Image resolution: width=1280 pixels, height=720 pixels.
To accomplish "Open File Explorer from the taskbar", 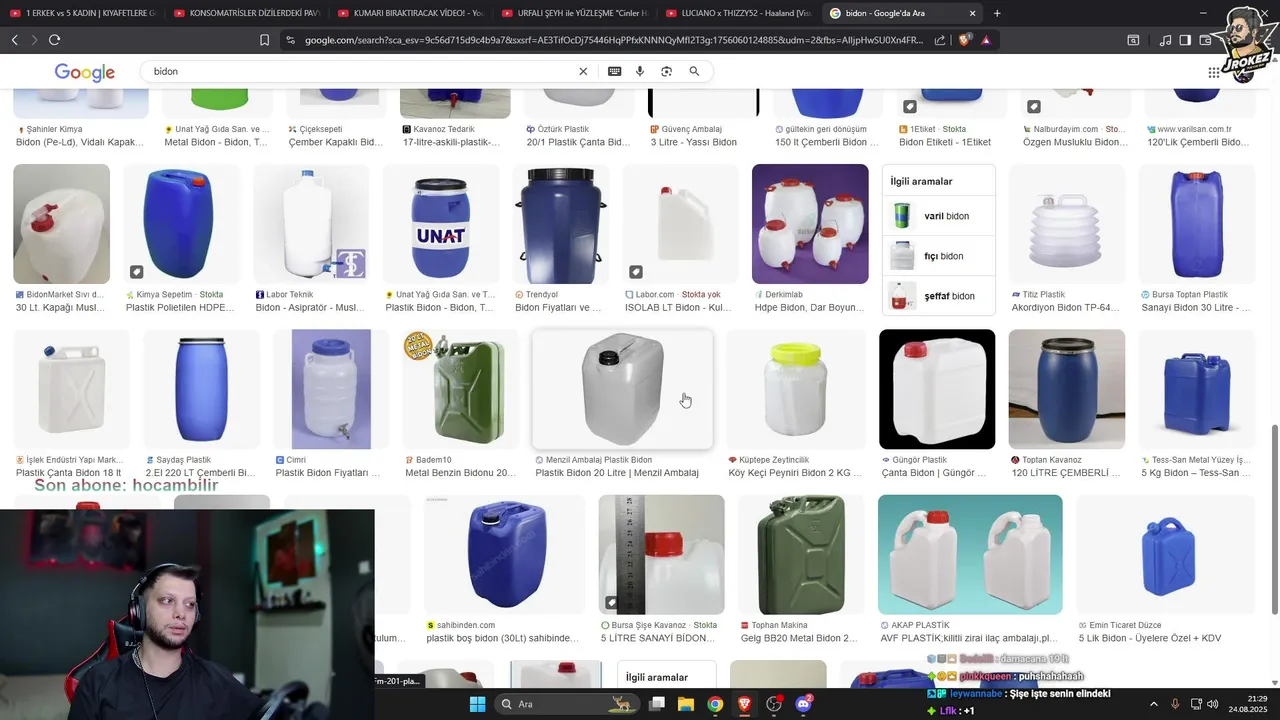I will coord(686,704).
